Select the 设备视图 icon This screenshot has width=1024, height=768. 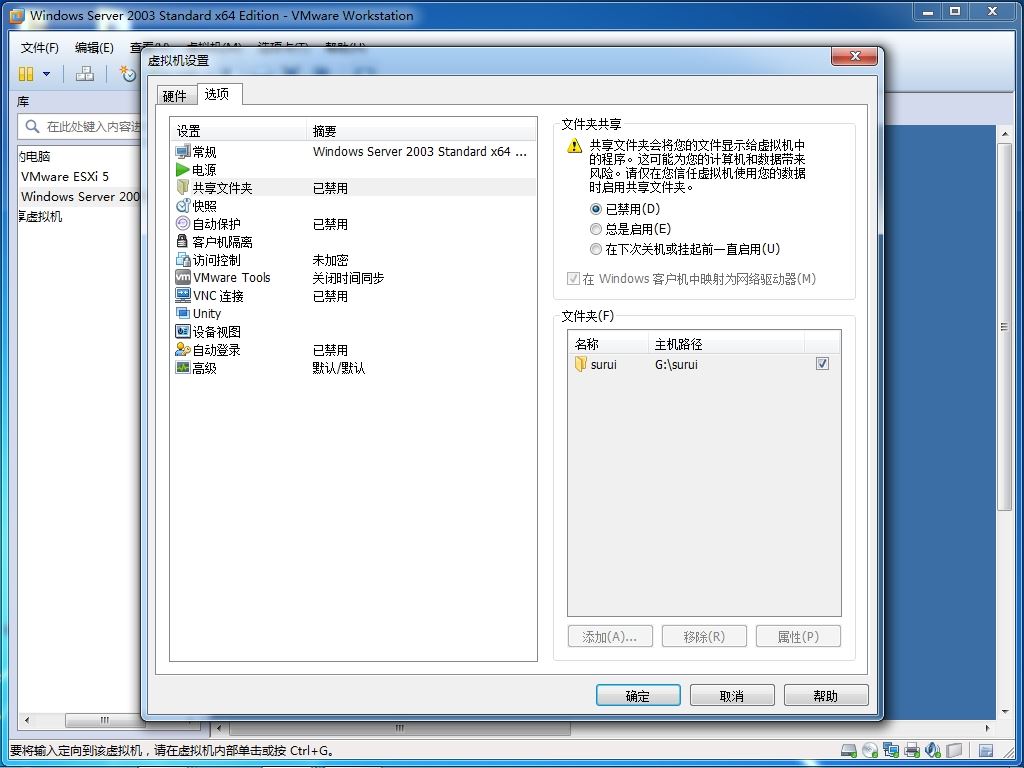click(x=183, y=331)
